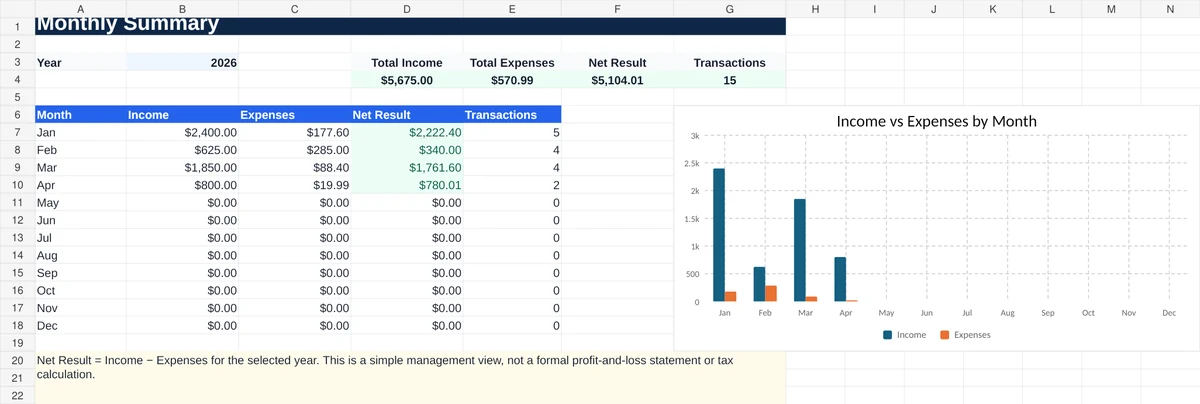Select row 12 header

coord(17,220)
